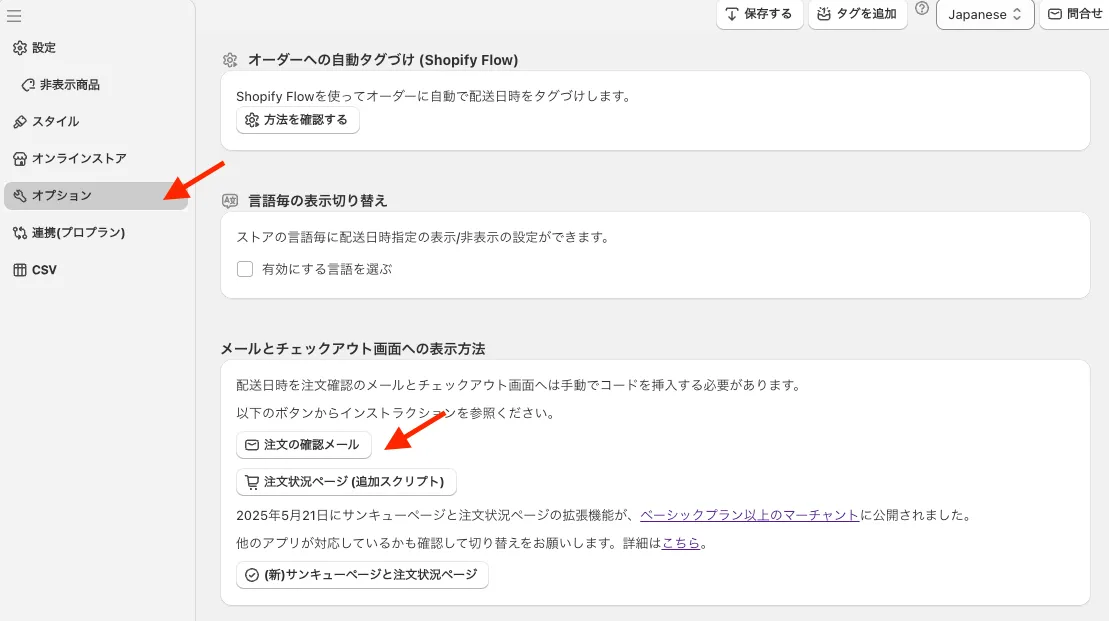Expand the Japanese language dropdown
The height and width of the screenshot is (621, 1109).
coord(984,14)
